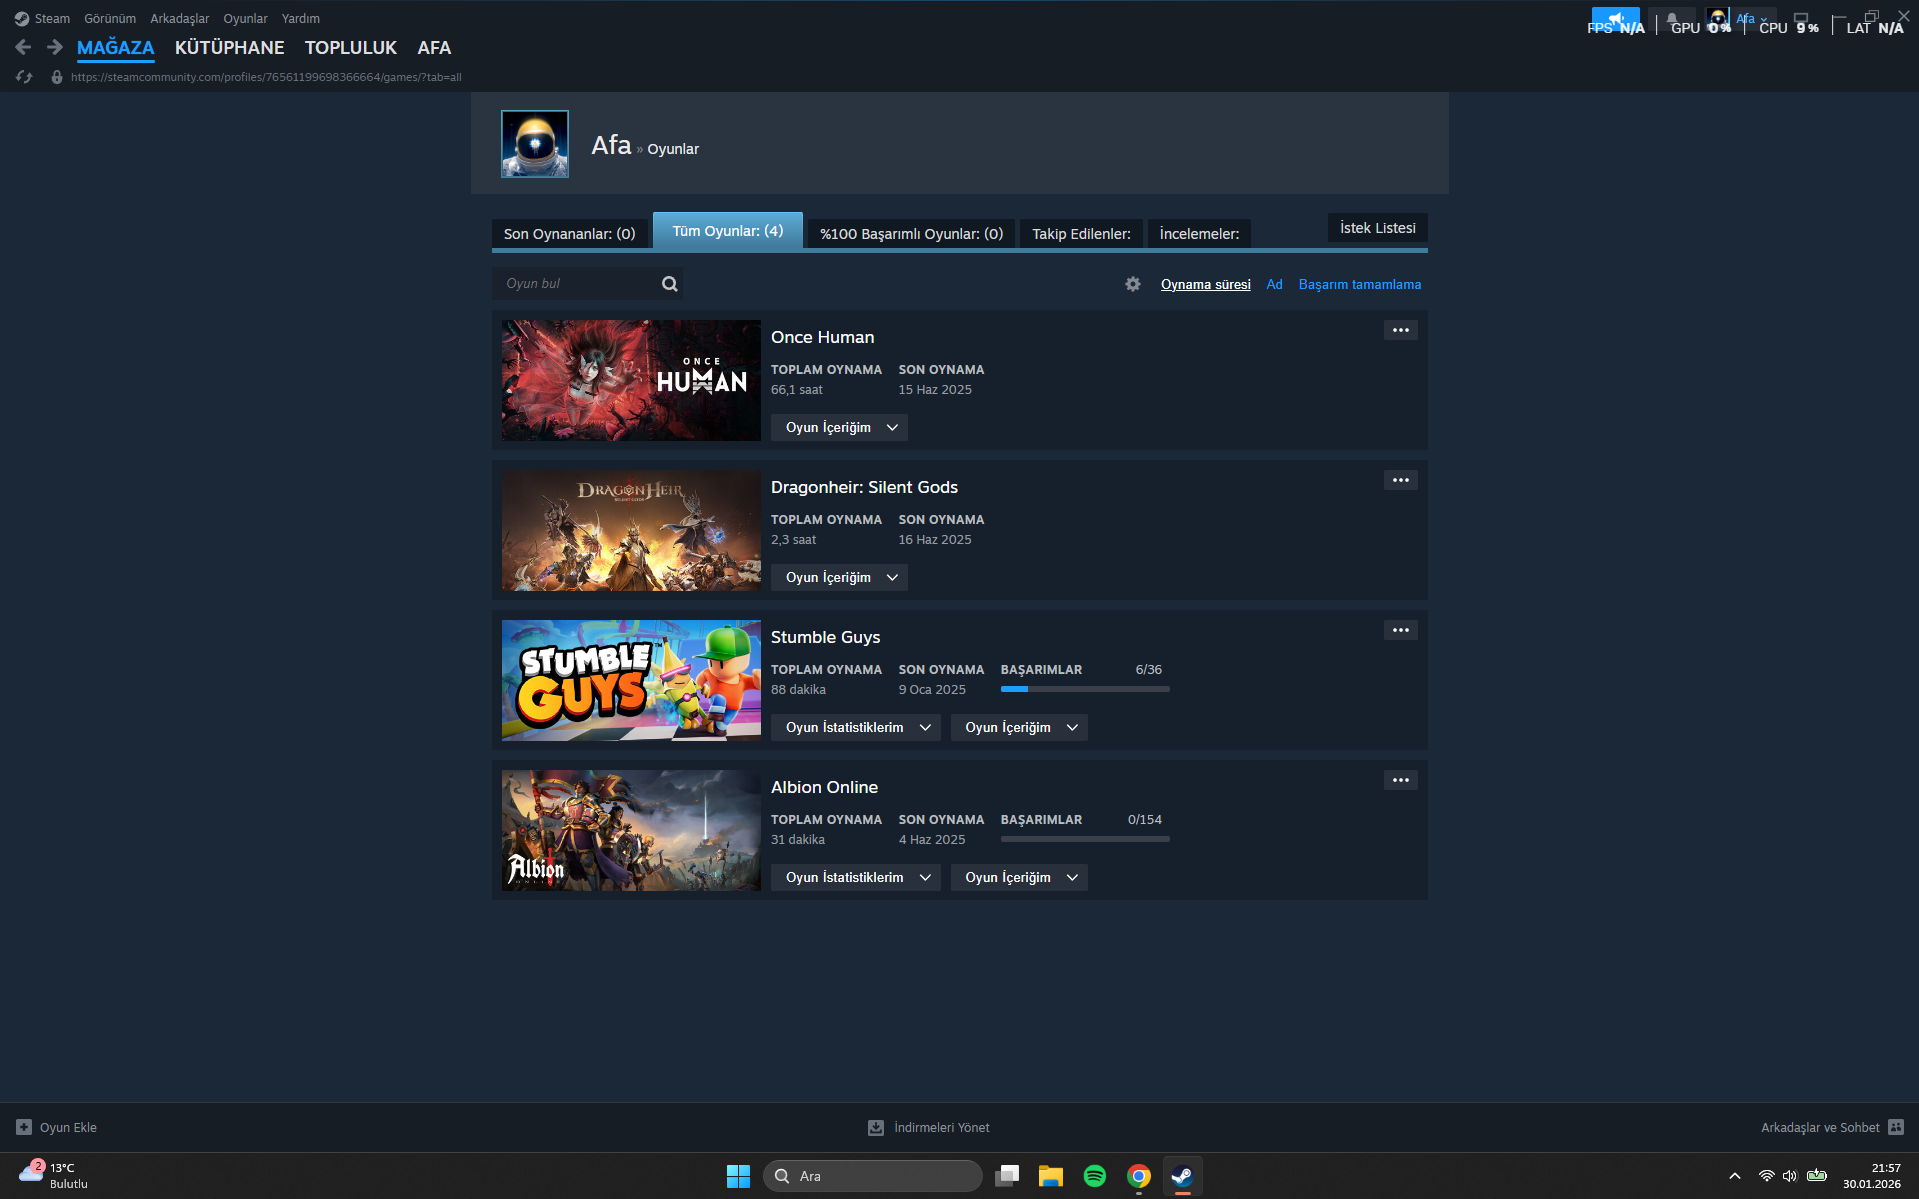Click the Steam logo in the menu bar
The height and width of the screenshot is (1199, 1919).
pos(22,19)
